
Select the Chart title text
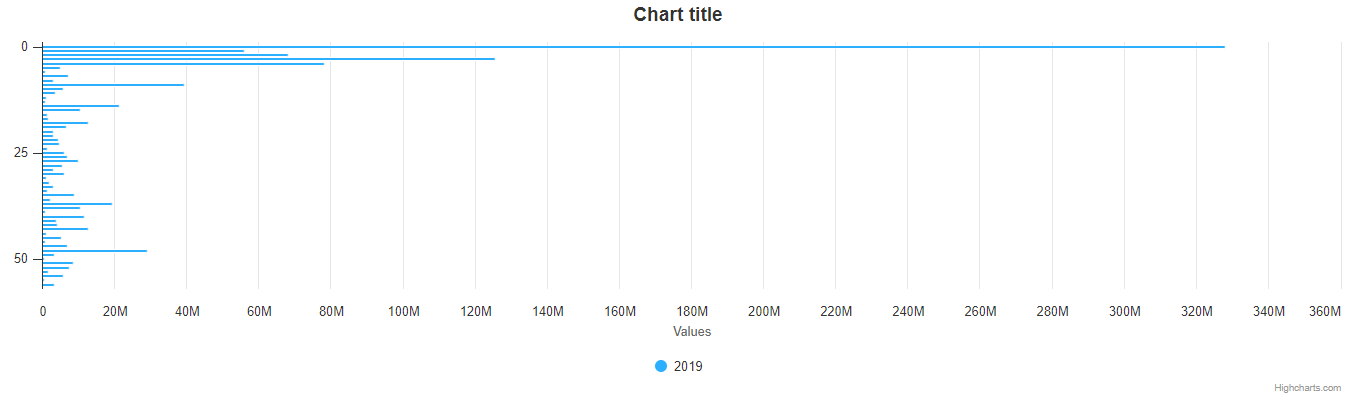678,15
